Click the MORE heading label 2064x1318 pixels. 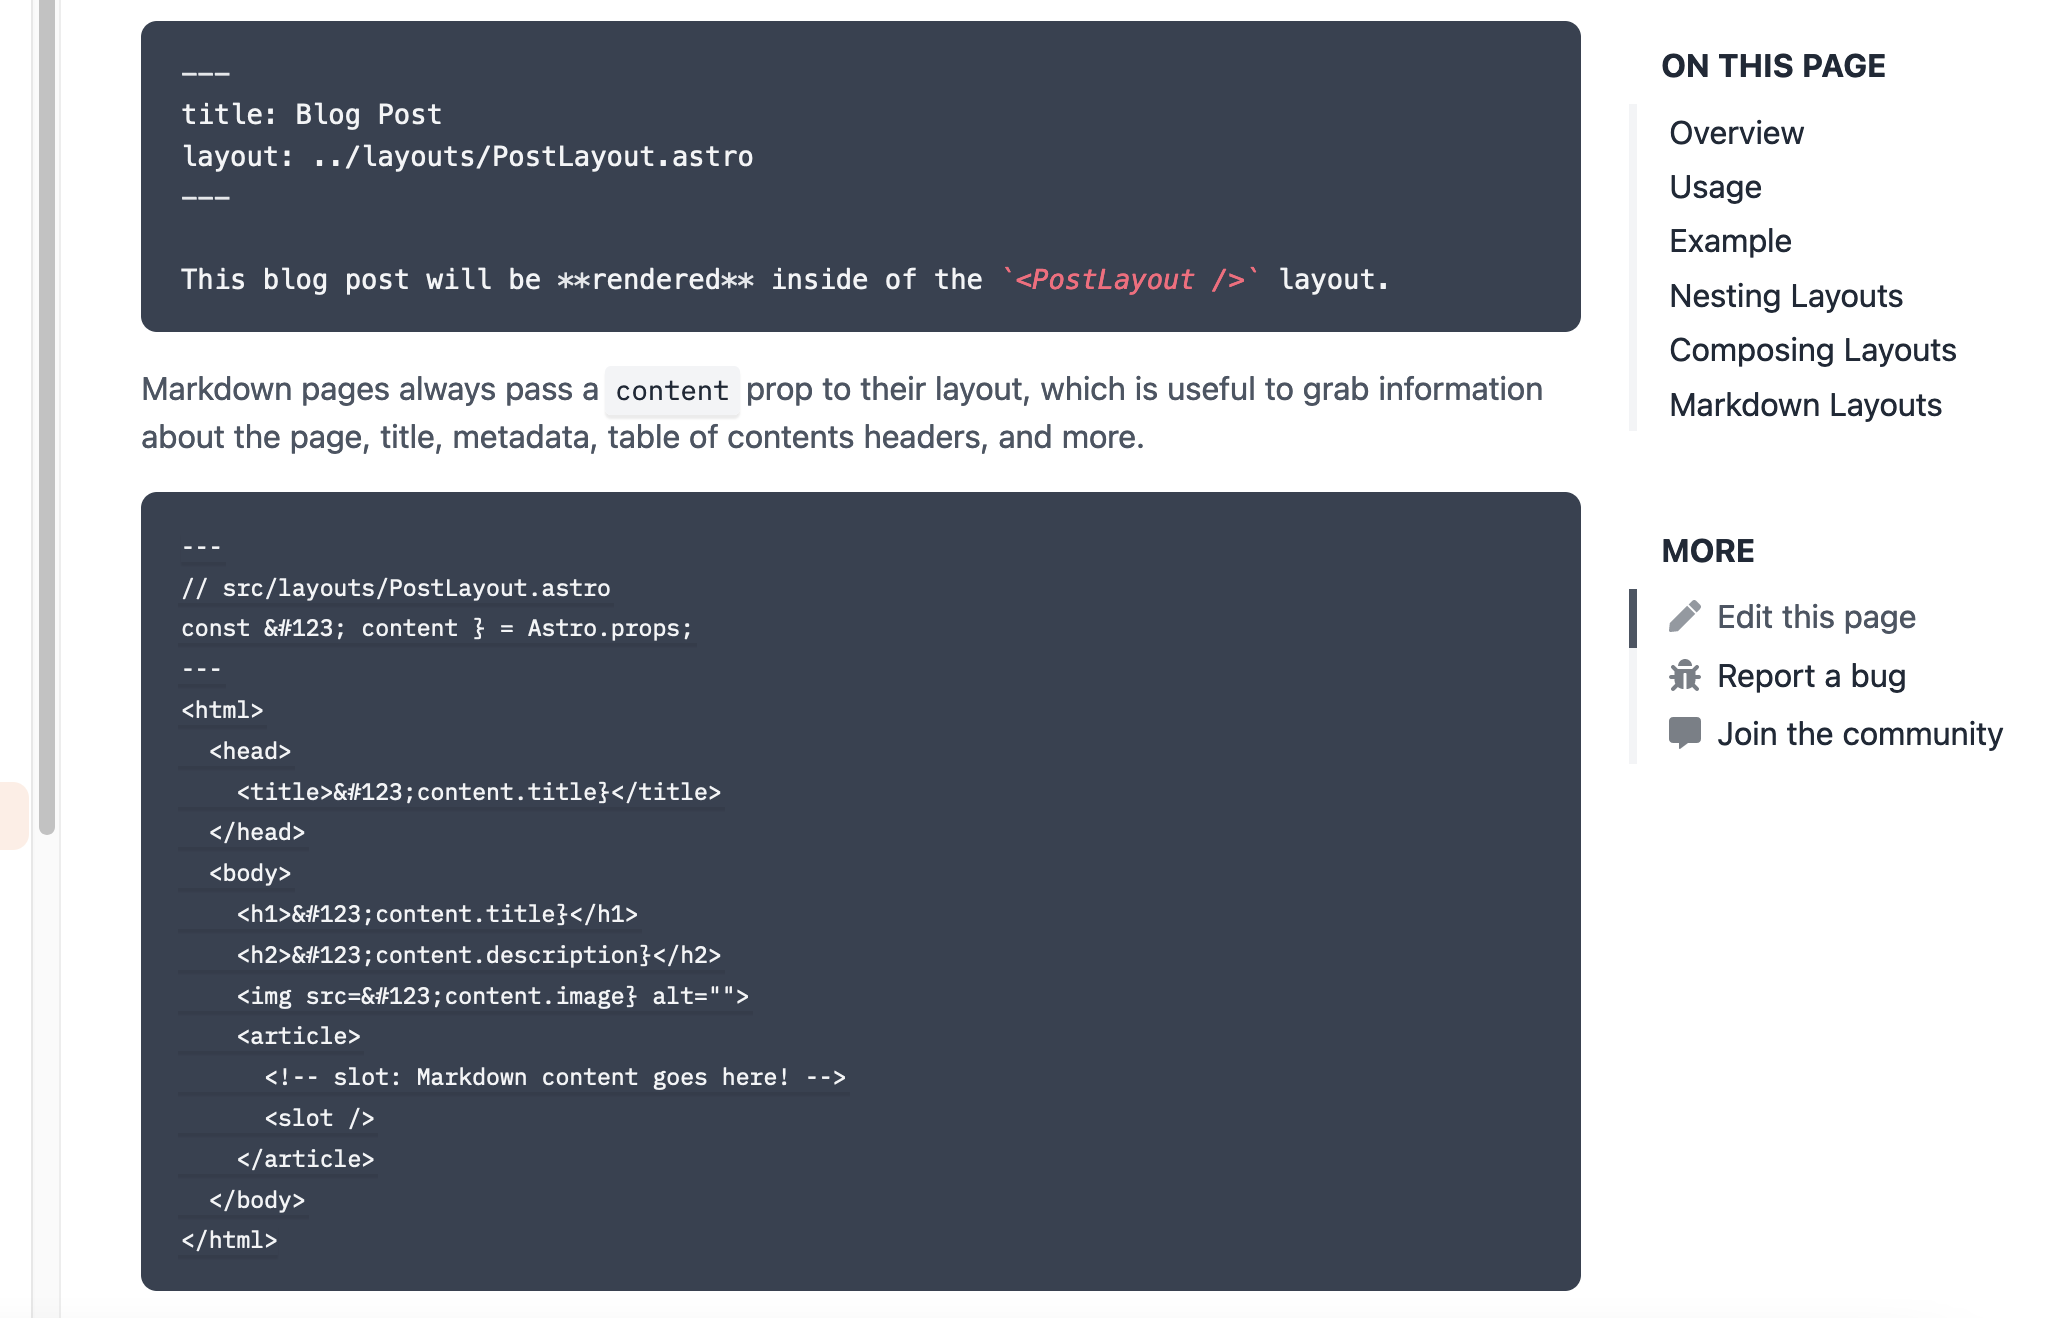[1708, 550]
